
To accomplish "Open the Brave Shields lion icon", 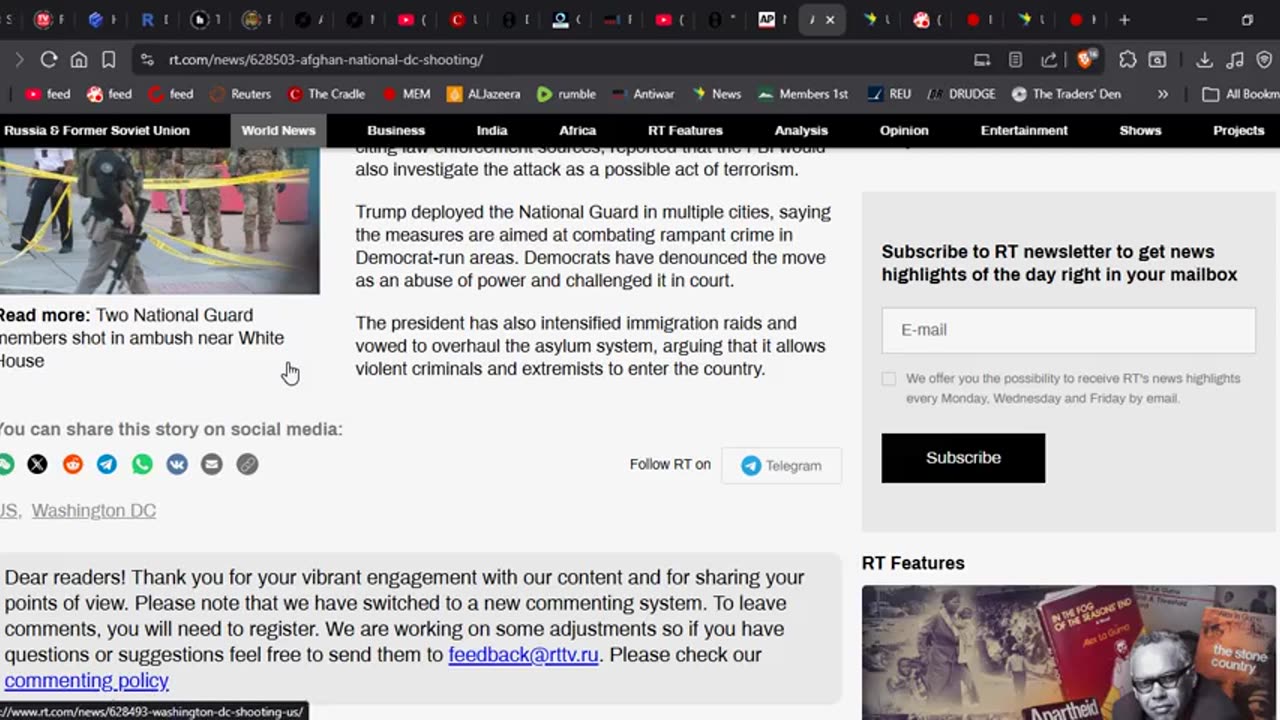I will pyautogui.click(x=1087, y=60).
